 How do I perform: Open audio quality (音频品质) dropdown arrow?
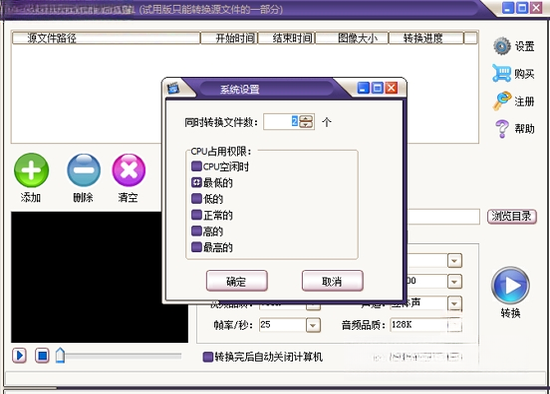coord(455,325)
